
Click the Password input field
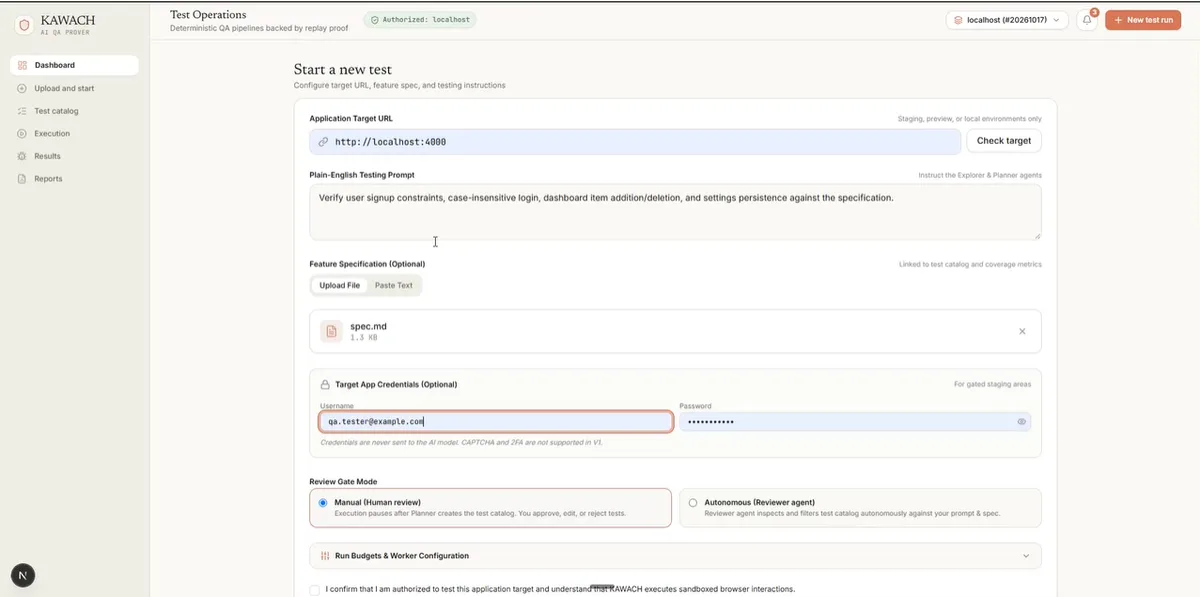pyautogui.click(x=855, y=422)
